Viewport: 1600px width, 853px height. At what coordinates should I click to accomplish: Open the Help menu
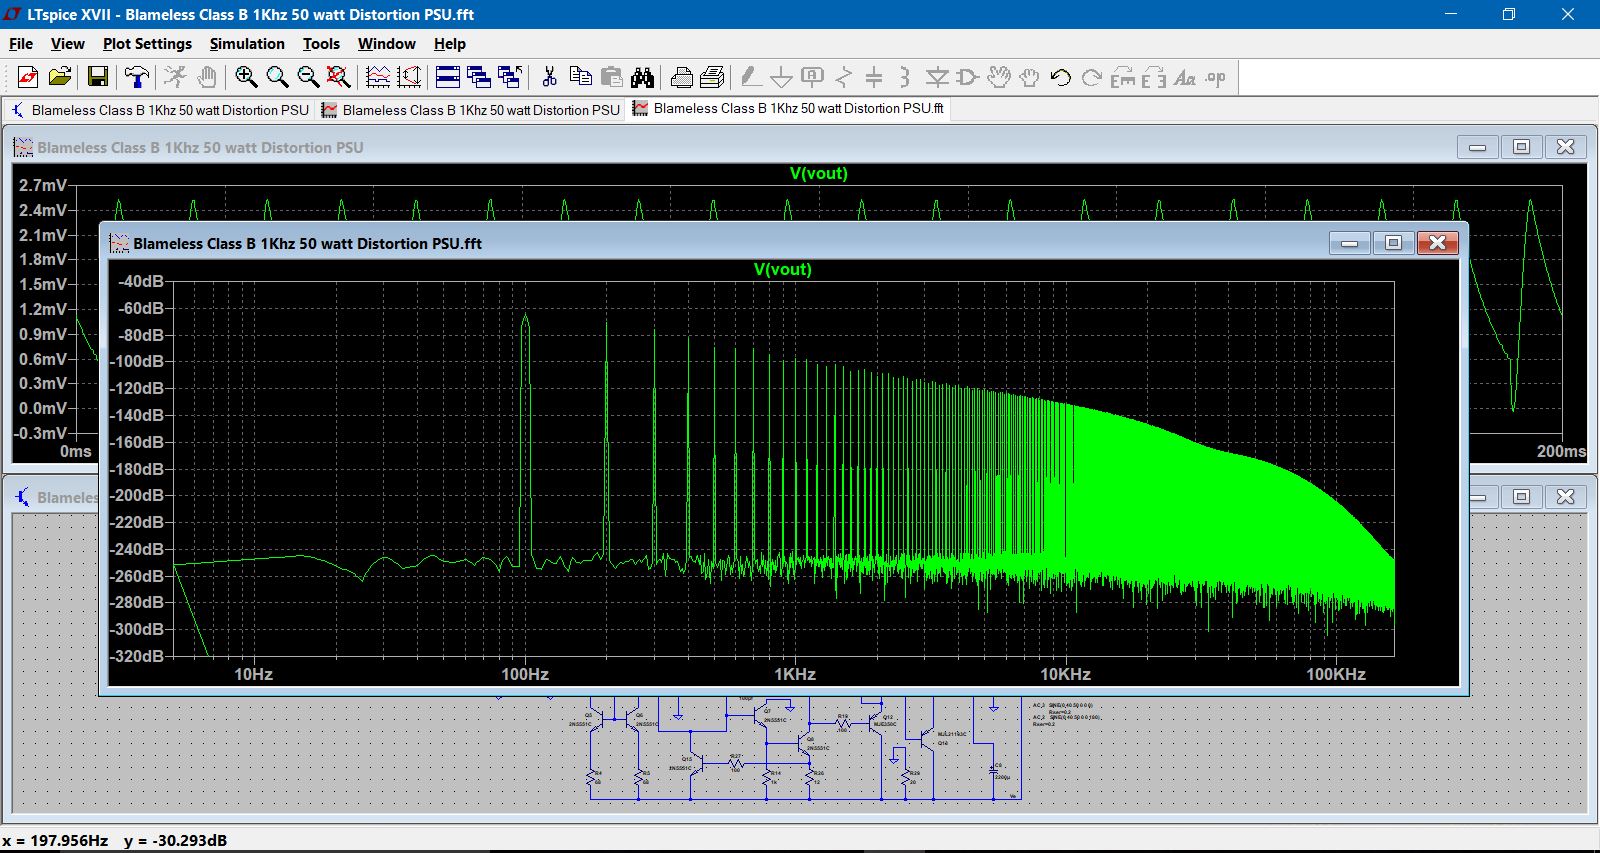coord(450,44)
